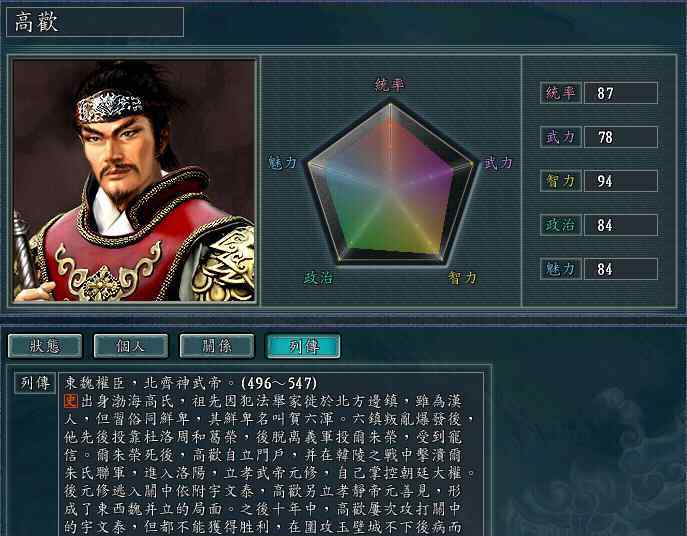Click the 列傳 label beside biography text
The width and height of the screenshot is (687, 536).
[35, 383]
